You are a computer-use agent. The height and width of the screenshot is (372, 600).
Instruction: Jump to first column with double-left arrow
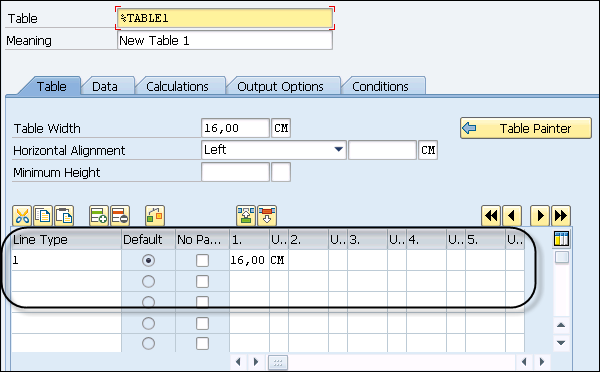click(x=491, y=216)
